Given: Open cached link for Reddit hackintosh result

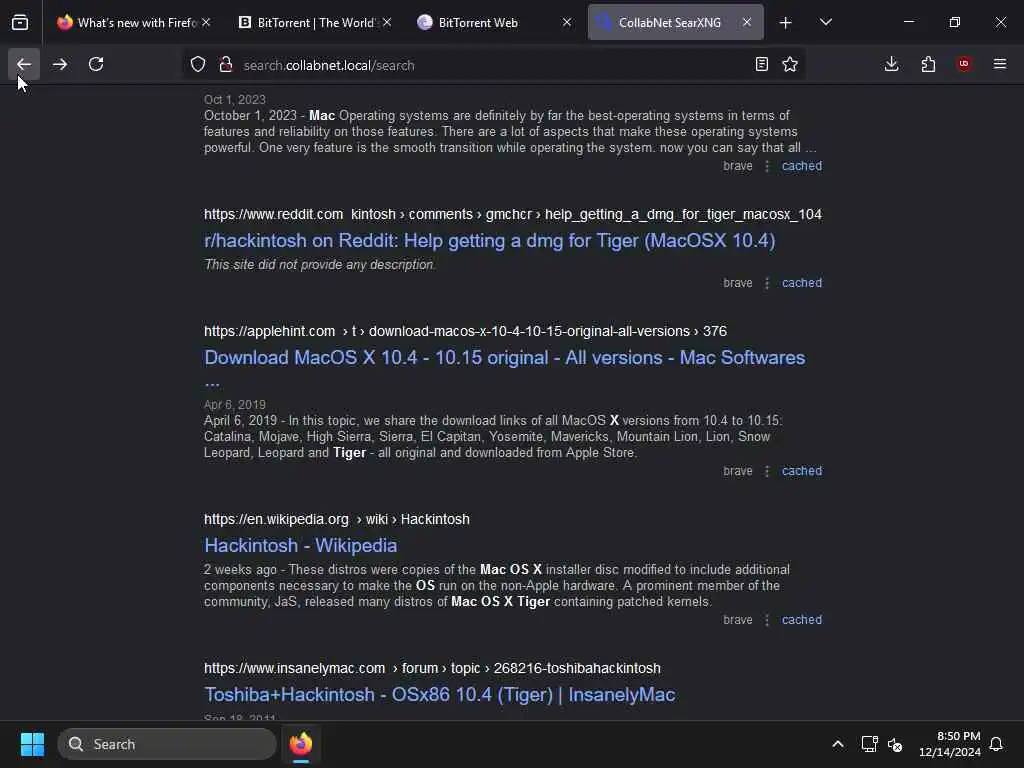Looking at the screenshot, I should pyautogui.click(x=802, y=283).
